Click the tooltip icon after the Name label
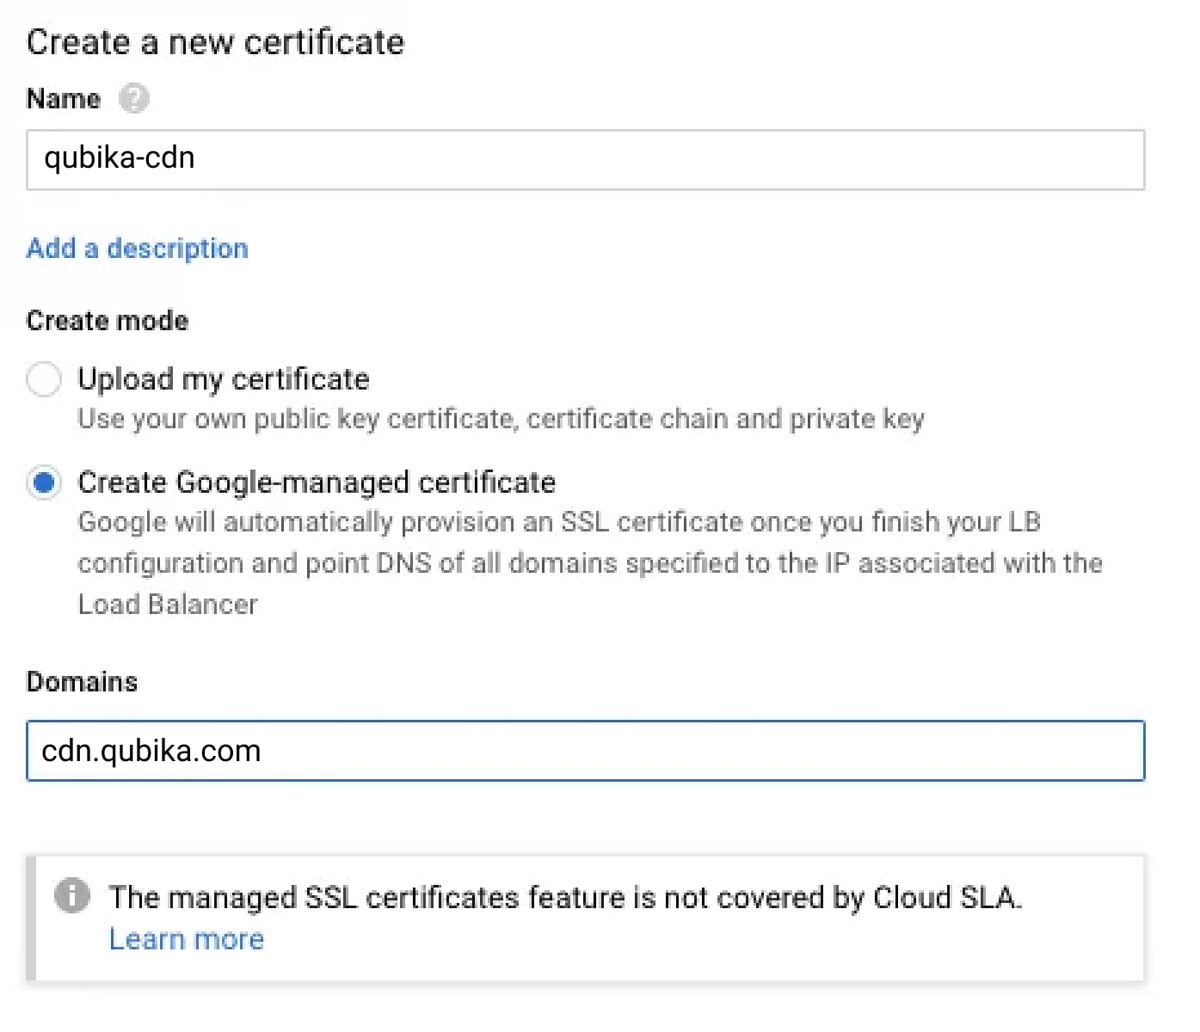 135,99
